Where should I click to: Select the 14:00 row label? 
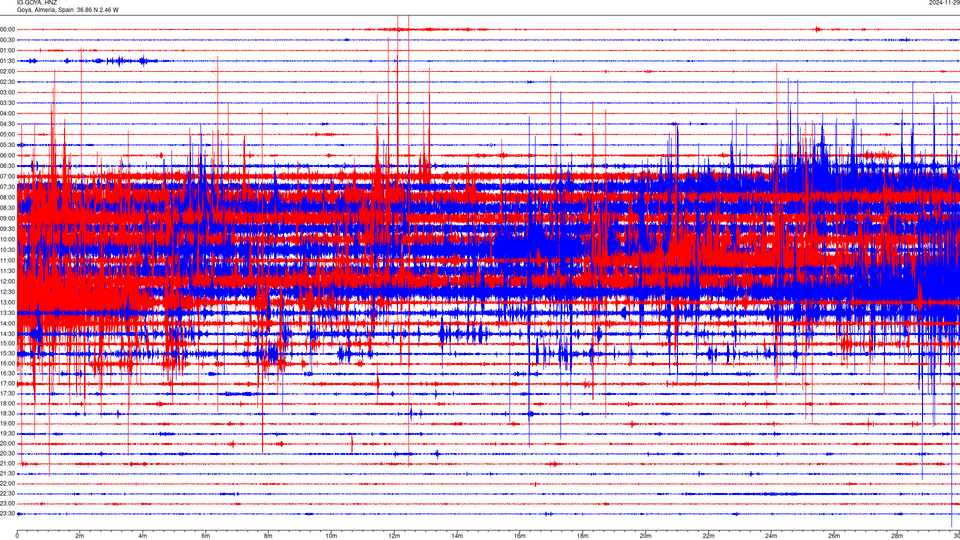point(8,323)
